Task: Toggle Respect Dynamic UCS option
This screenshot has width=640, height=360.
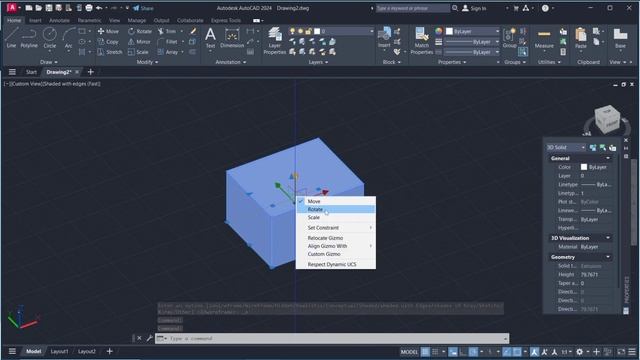Action: pyautogui.click(x=336, y=264)
